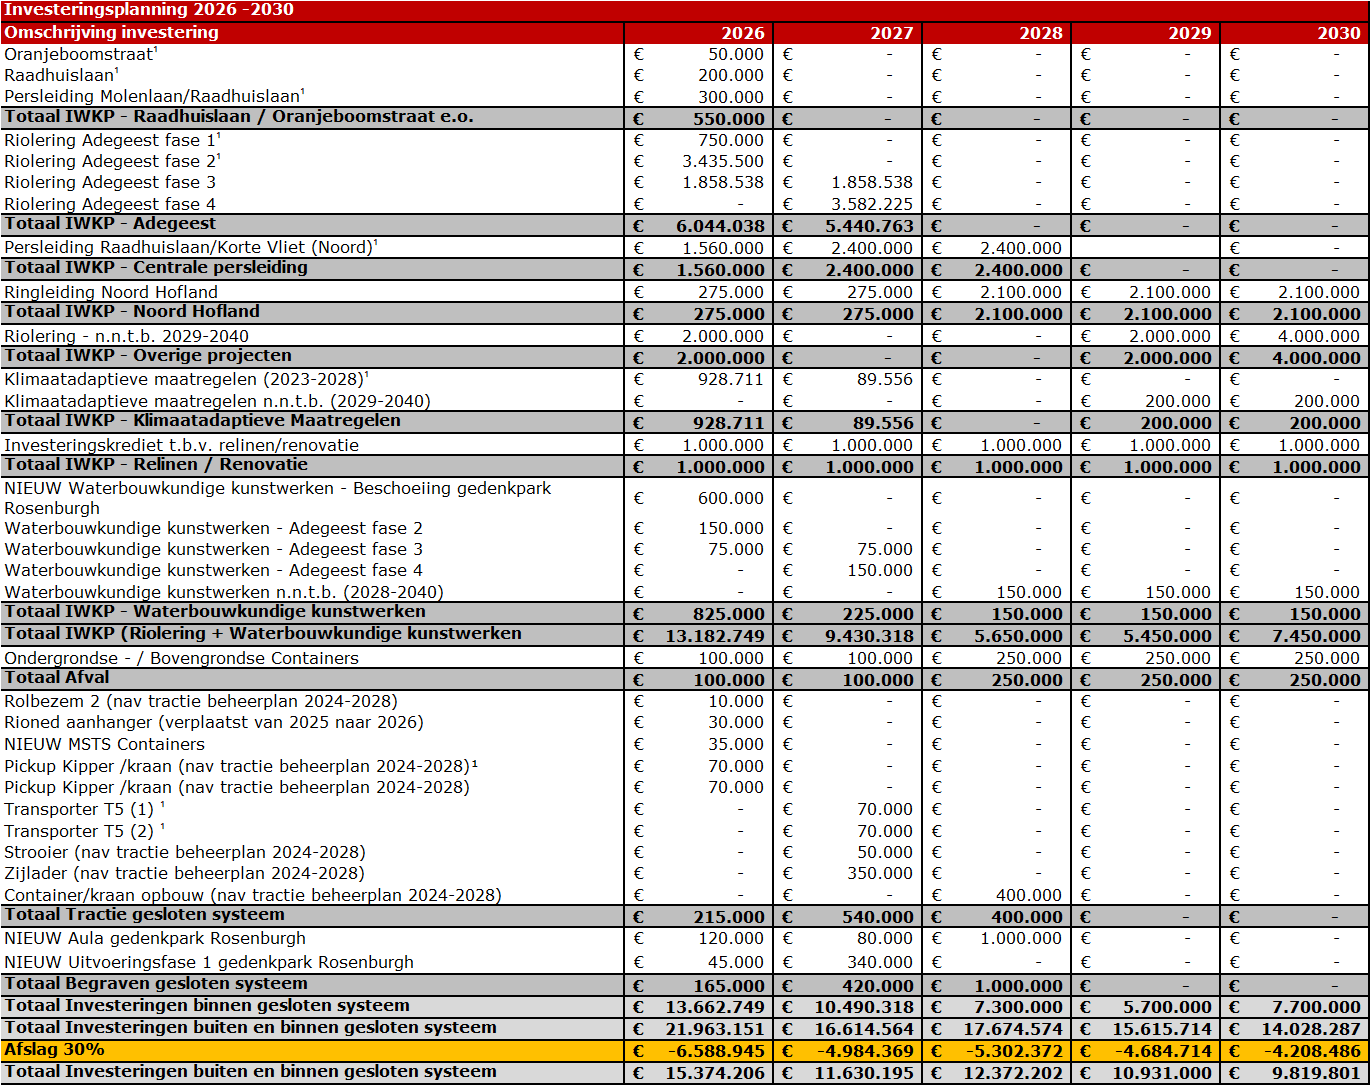Click the 'Ringleiding Noord Hofland' row label

click(111, 292)
